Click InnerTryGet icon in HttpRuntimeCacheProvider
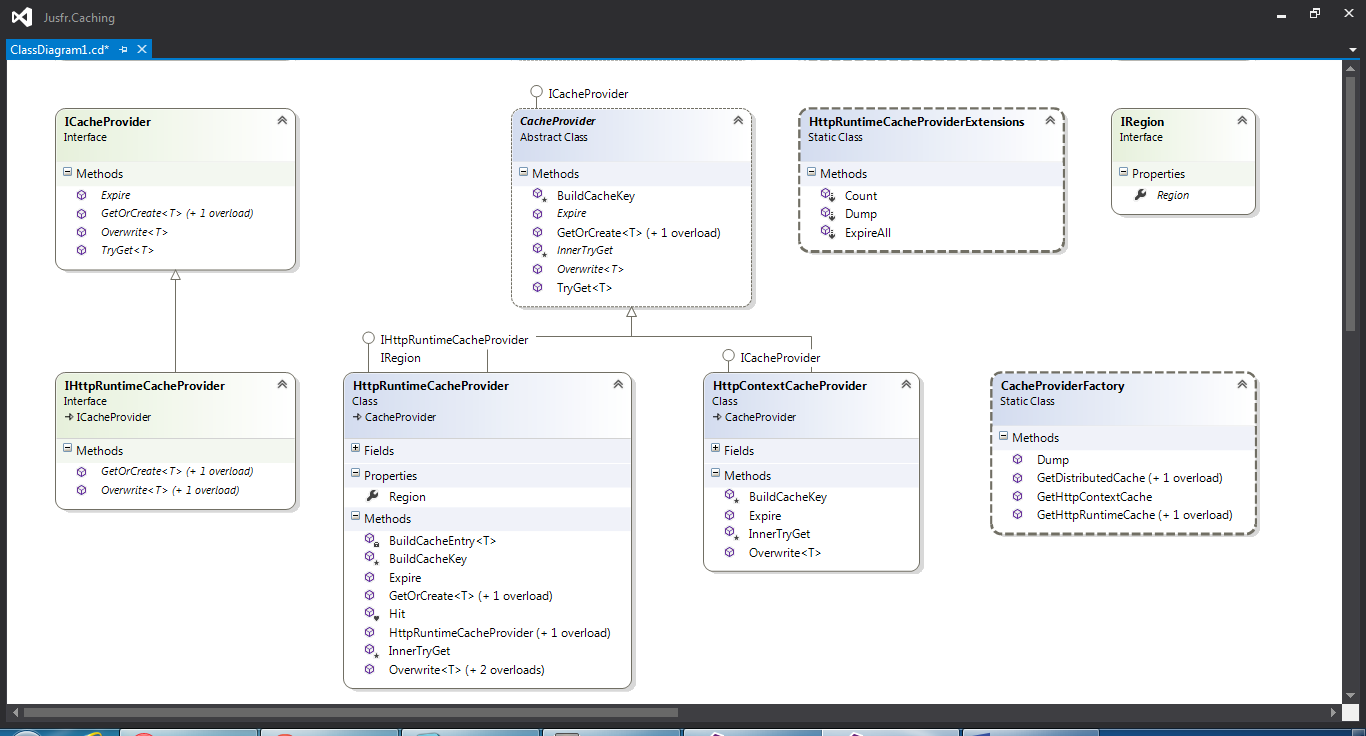 click(x=370, y=651)
